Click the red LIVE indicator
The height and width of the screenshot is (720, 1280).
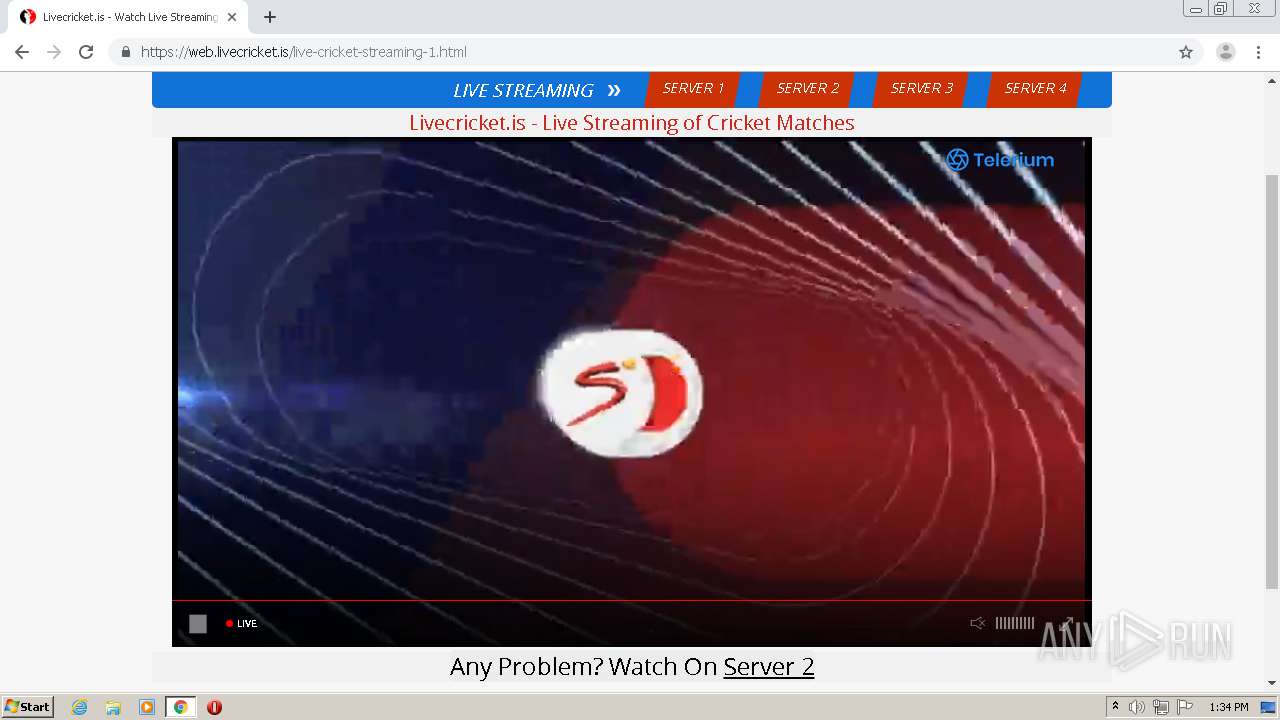pyautogui.click(x=241, y=623)
